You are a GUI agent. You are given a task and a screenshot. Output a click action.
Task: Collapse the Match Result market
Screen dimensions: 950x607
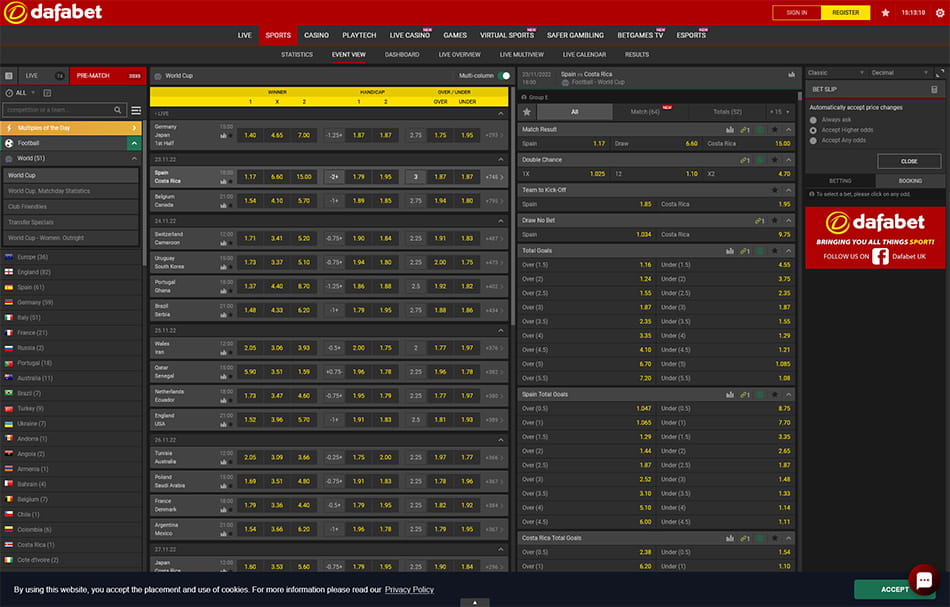788,130
